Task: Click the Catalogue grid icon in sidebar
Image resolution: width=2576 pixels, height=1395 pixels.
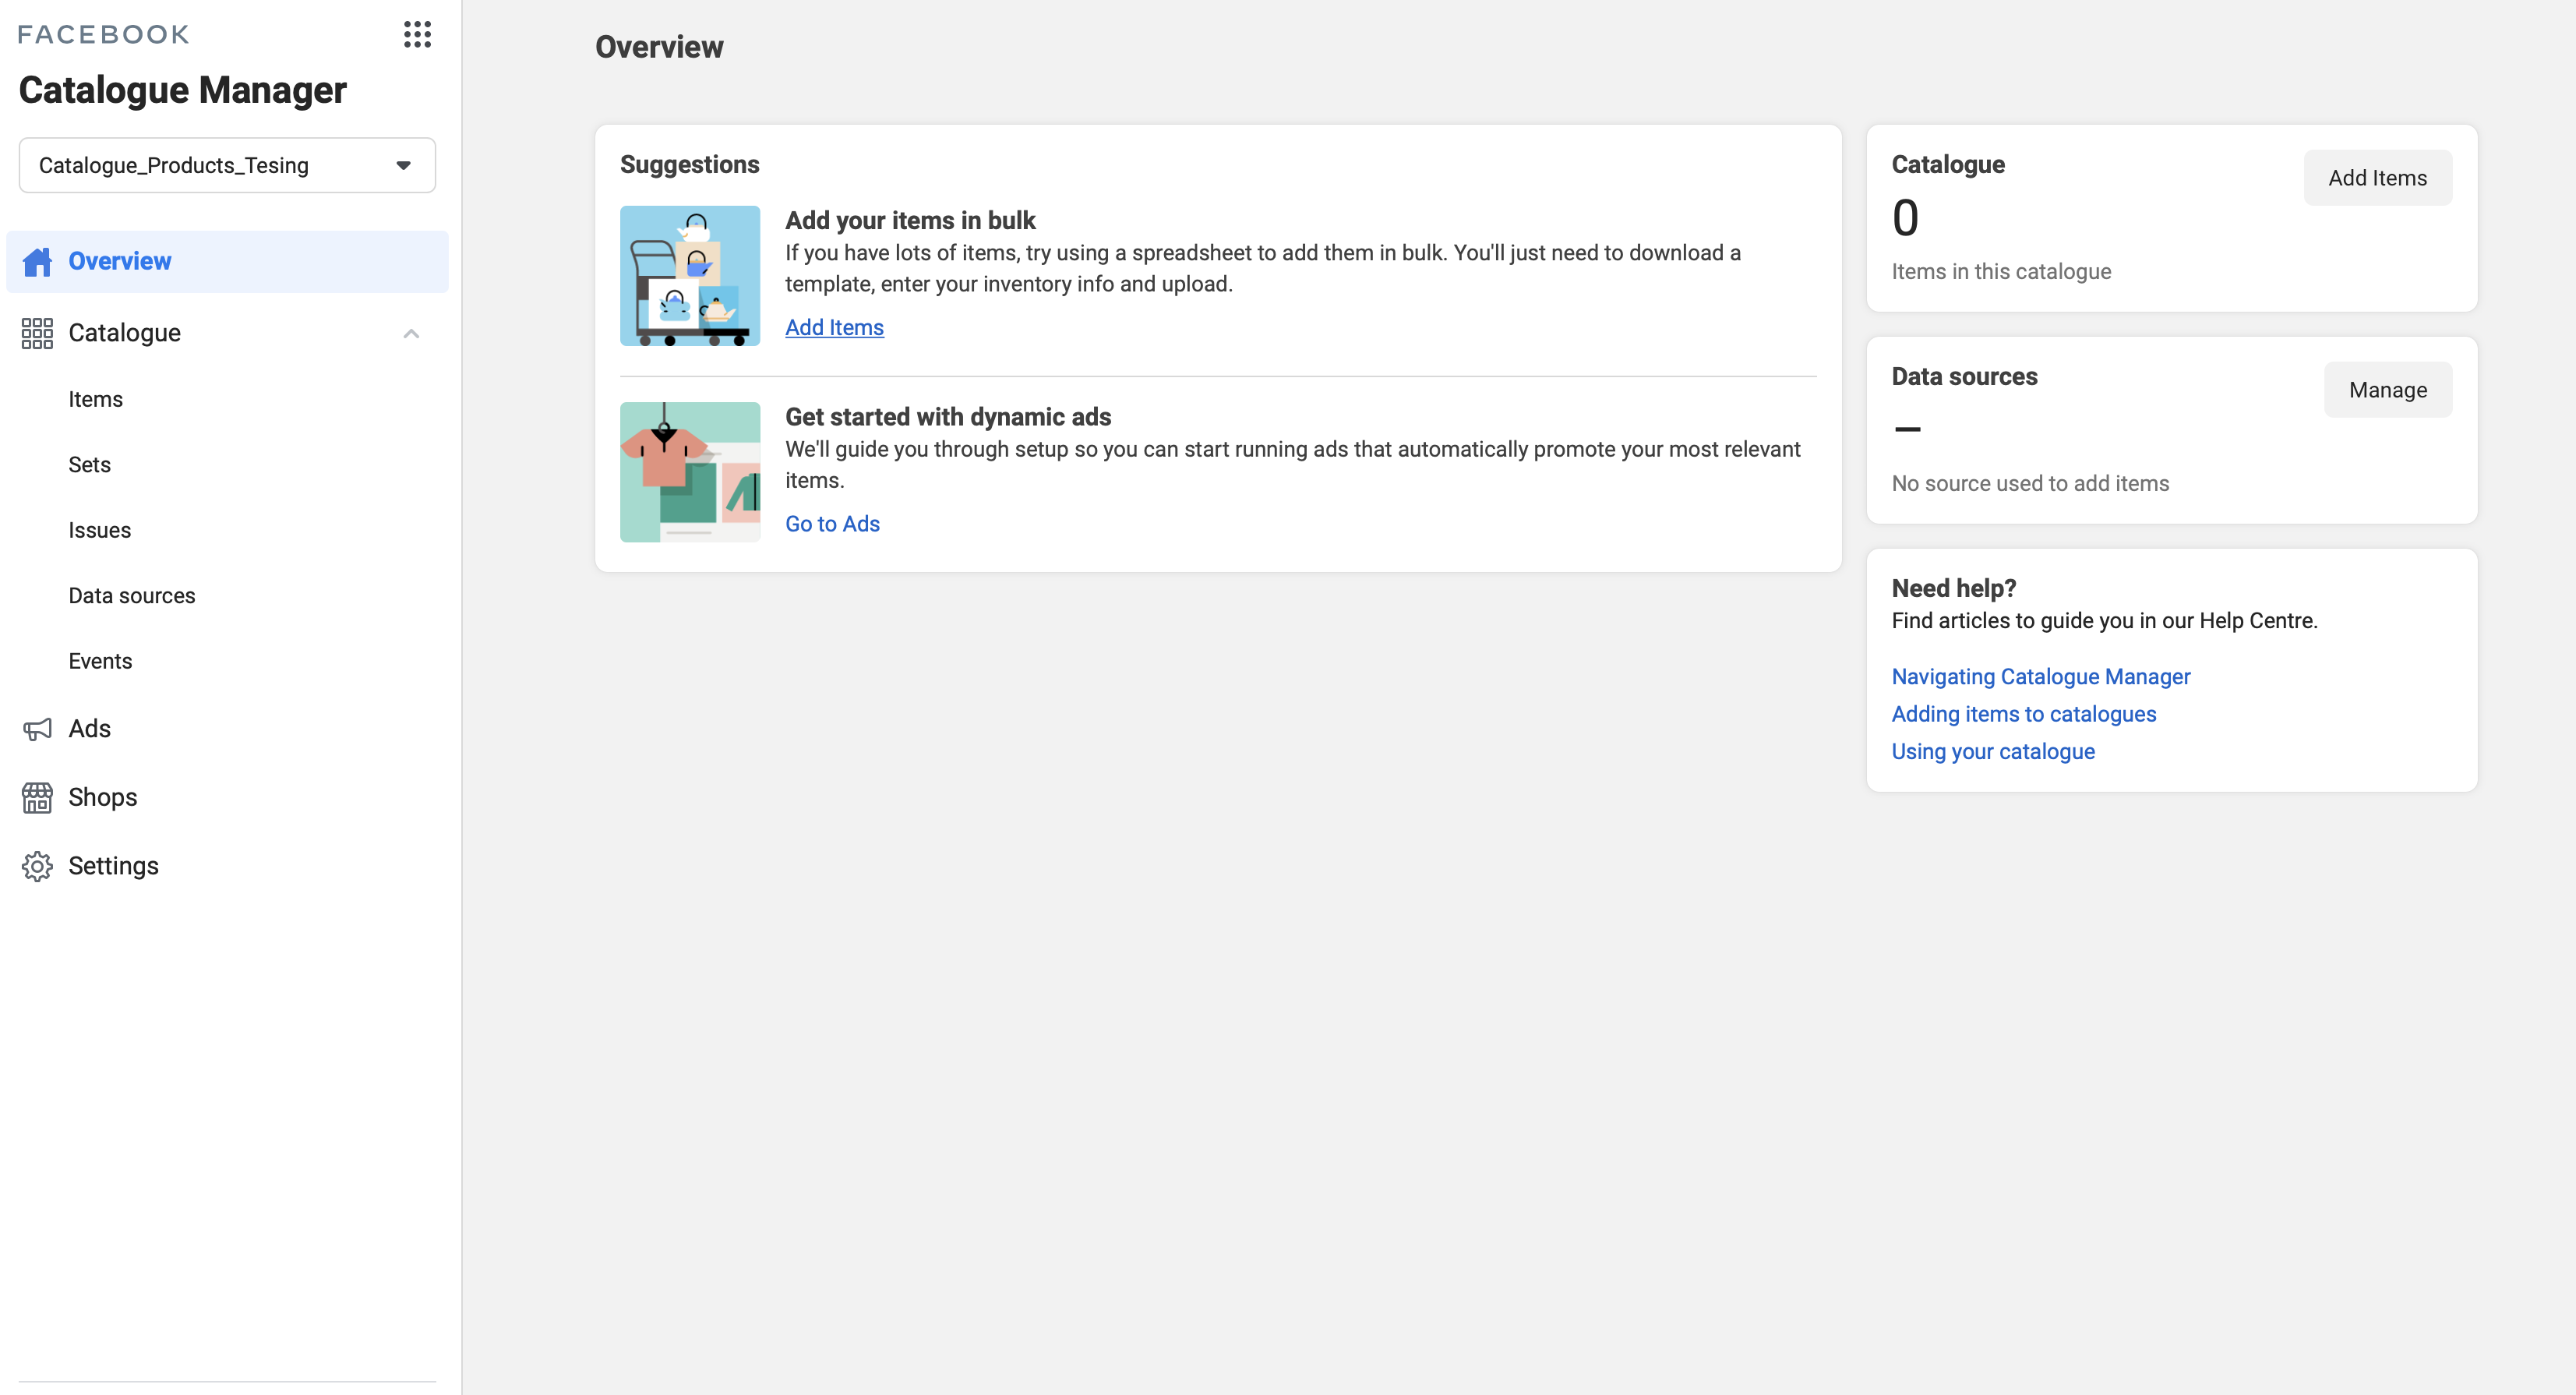Action: (37, 333)
